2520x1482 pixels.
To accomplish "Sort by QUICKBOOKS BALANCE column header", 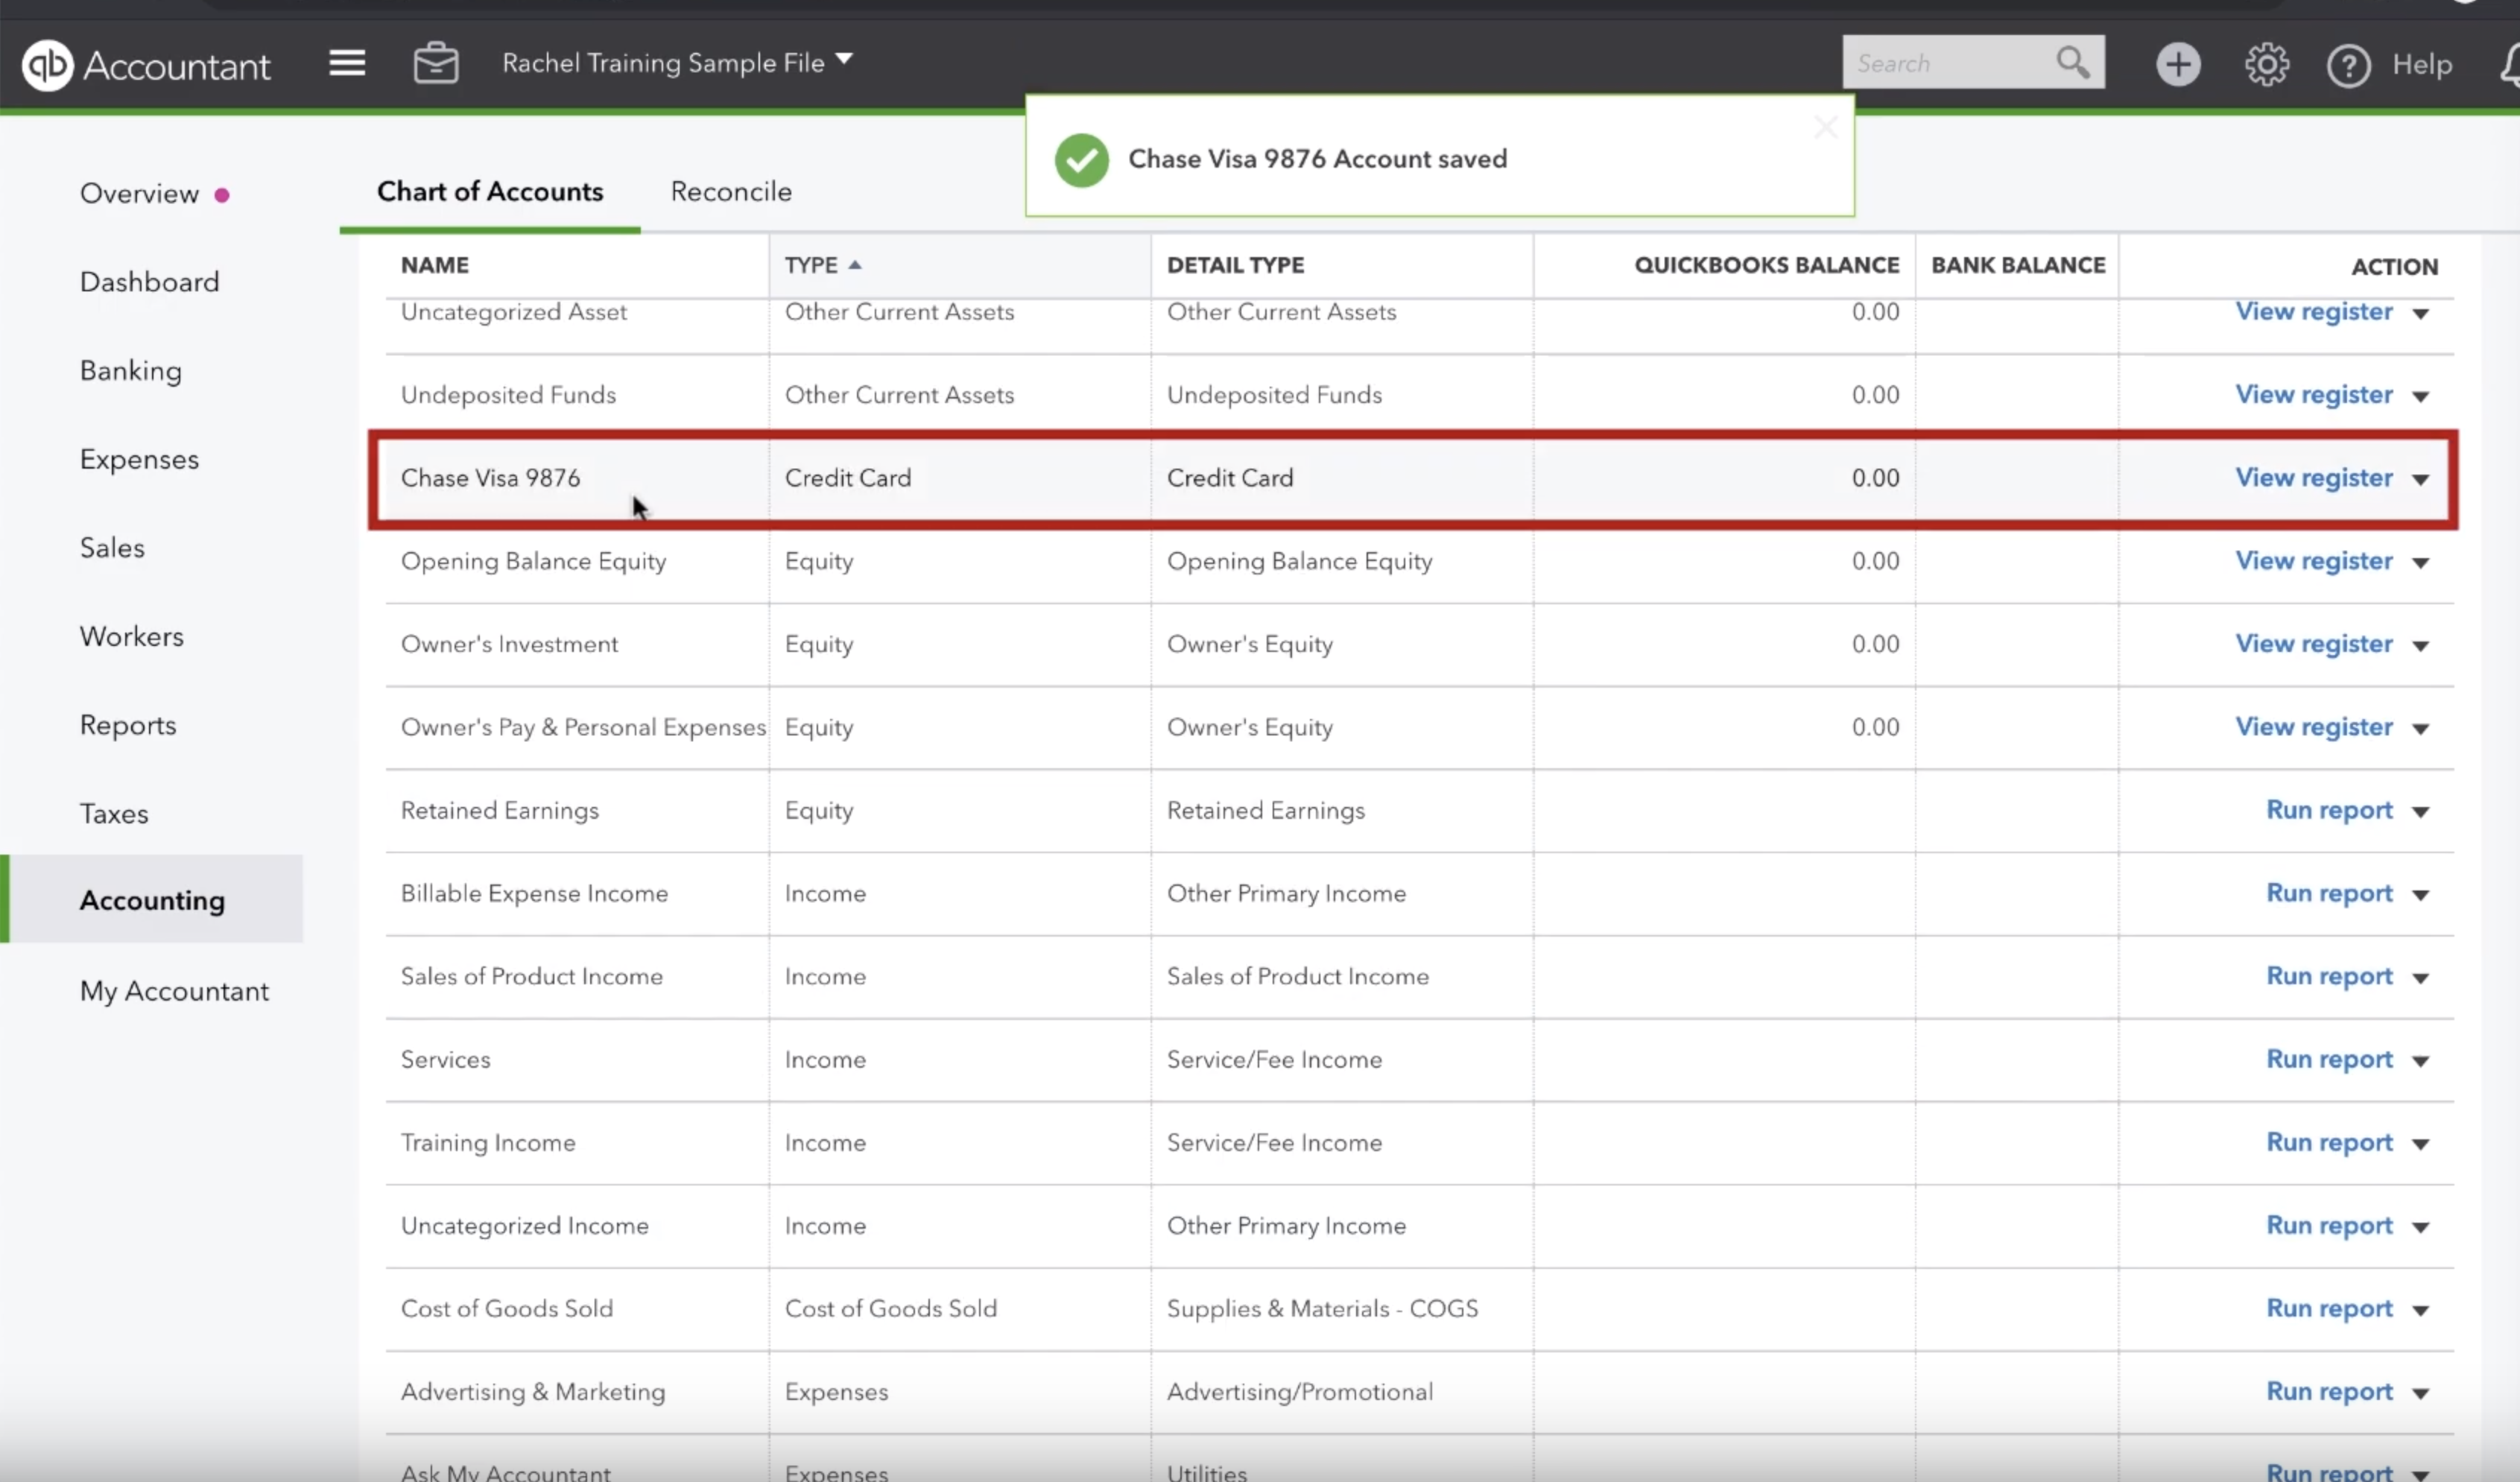I will (x=1766, y=265).
